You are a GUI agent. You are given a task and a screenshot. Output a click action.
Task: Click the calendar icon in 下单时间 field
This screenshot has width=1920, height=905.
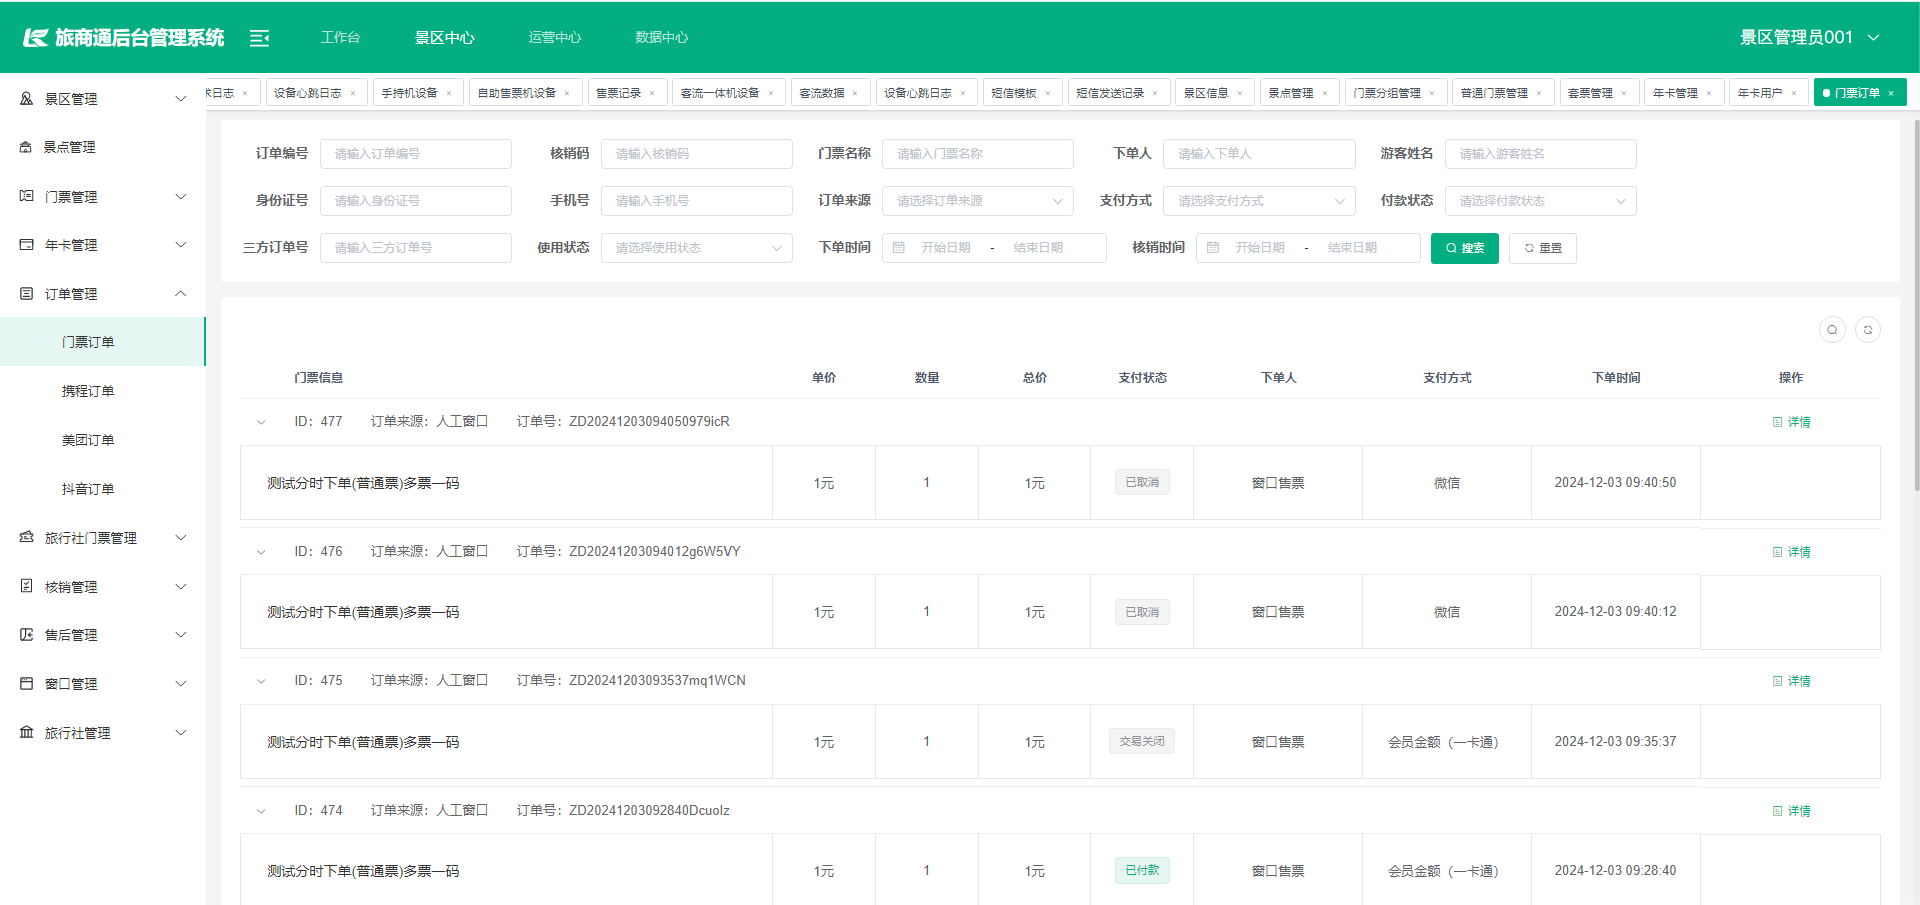(x=899, y=248)
